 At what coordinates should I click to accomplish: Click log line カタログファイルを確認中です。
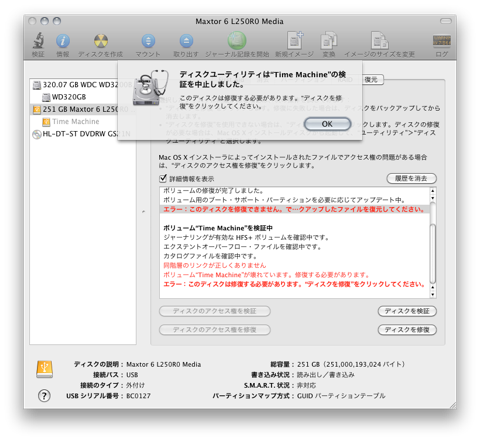pyautogui.click(x=210, y=256)
